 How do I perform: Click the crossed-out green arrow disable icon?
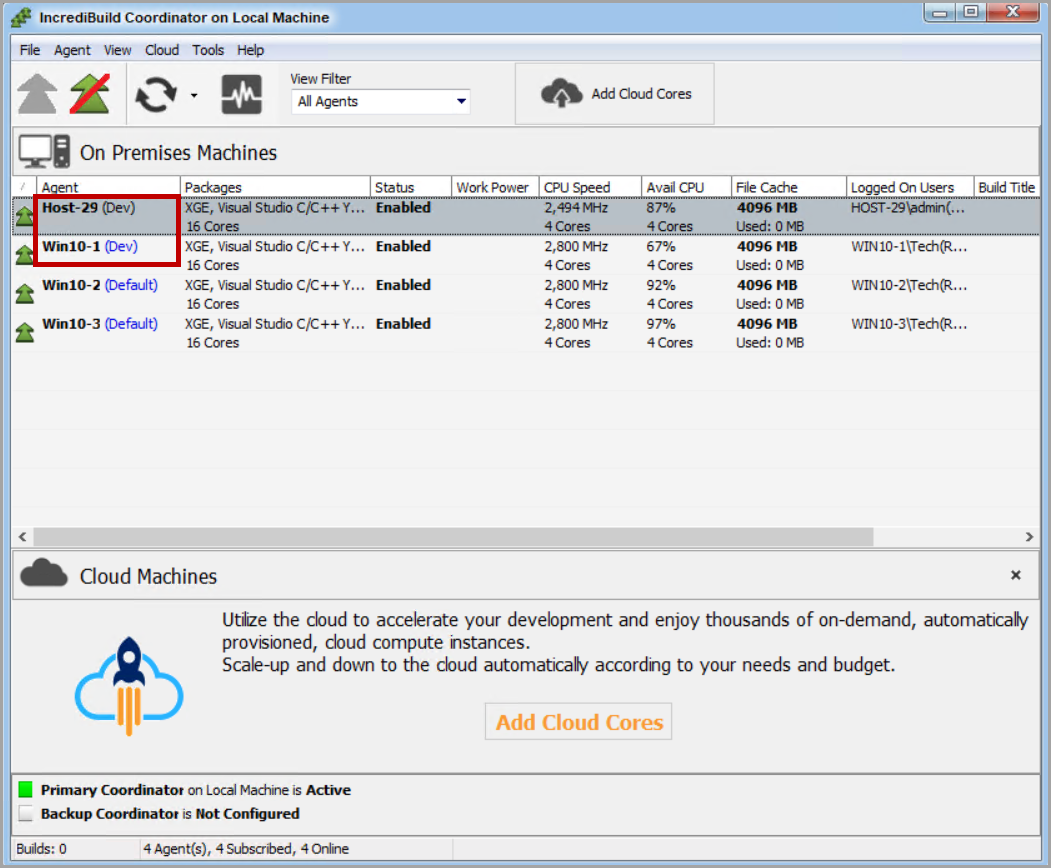click(x=90, y=94)
